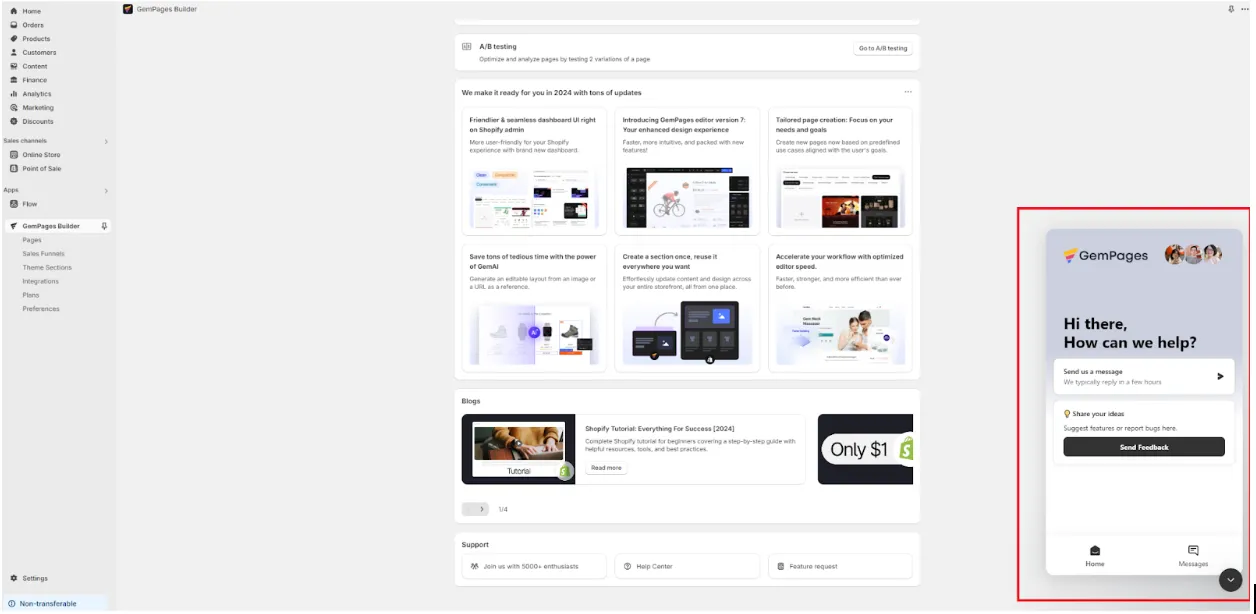Click Send us a message in chat widget
Viewport: 1256px width, 614px height.
pyautogui.click(x=1144, y=377)
